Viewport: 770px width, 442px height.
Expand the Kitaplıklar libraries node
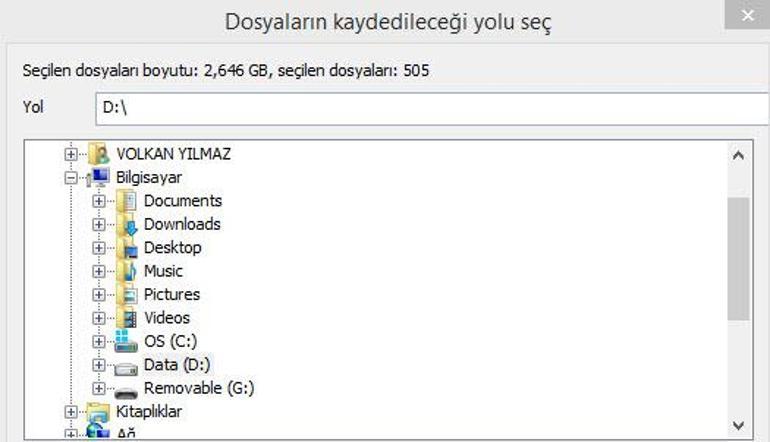point(70,412)
